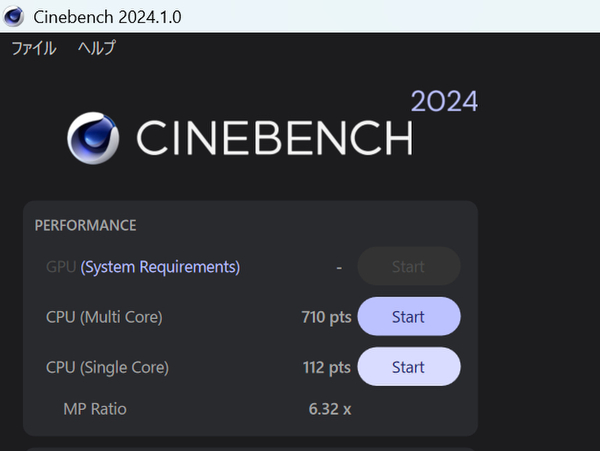Click the Cinebench 2024.1.0 window title

point(107,17)
